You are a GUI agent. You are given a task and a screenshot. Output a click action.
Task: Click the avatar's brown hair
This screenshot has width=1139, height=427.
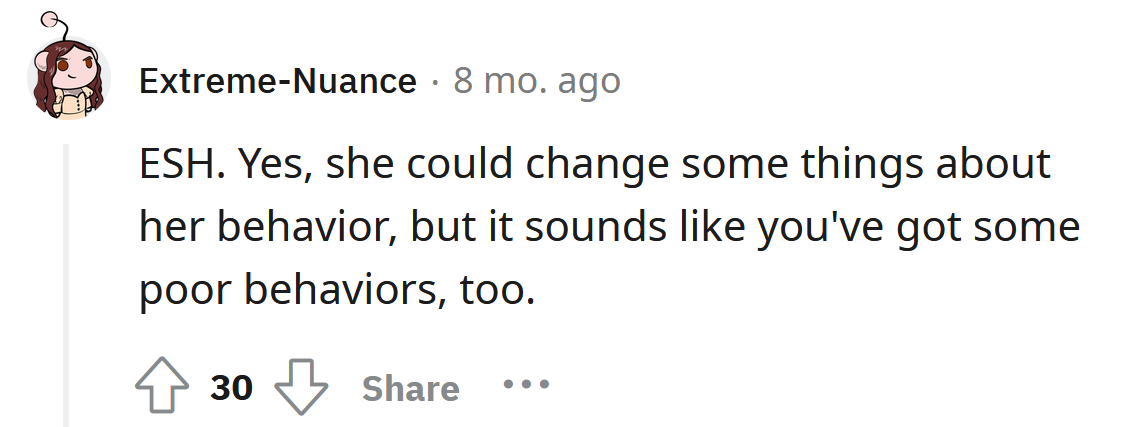click(x=47, y=100)
